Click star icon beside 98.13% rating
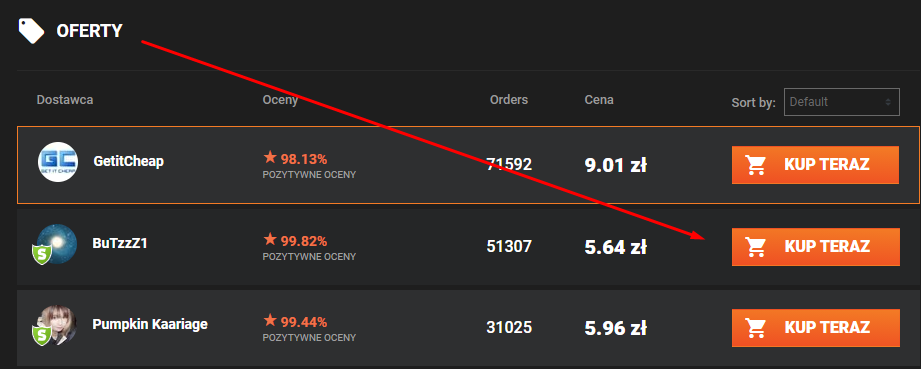 click(270, 157)
